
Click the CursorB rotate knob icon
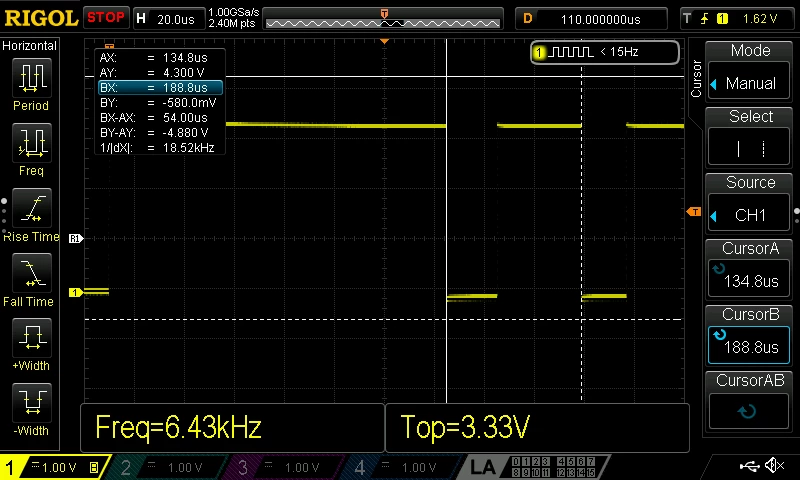[x=719, y=335]
